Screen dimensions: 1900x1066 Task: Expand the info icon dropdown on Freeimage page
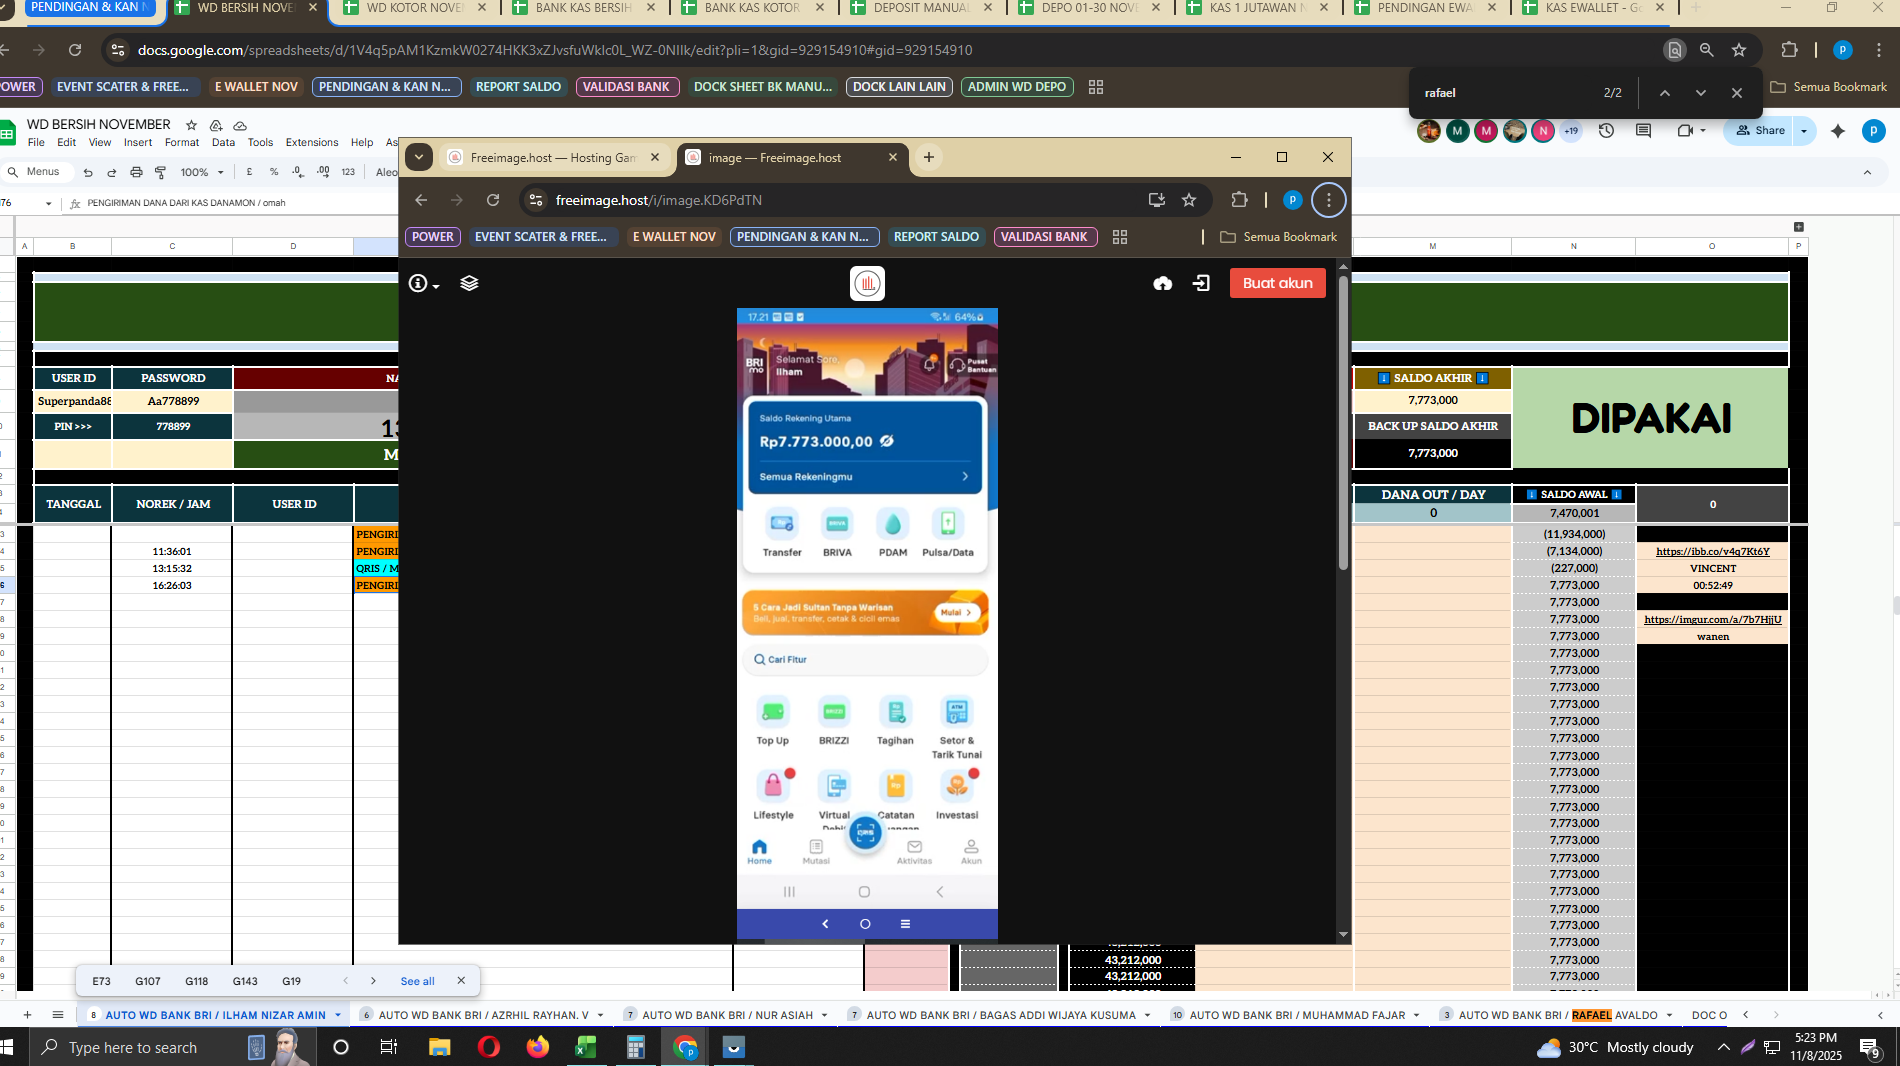pyautogui.click(x=424, y=284)
